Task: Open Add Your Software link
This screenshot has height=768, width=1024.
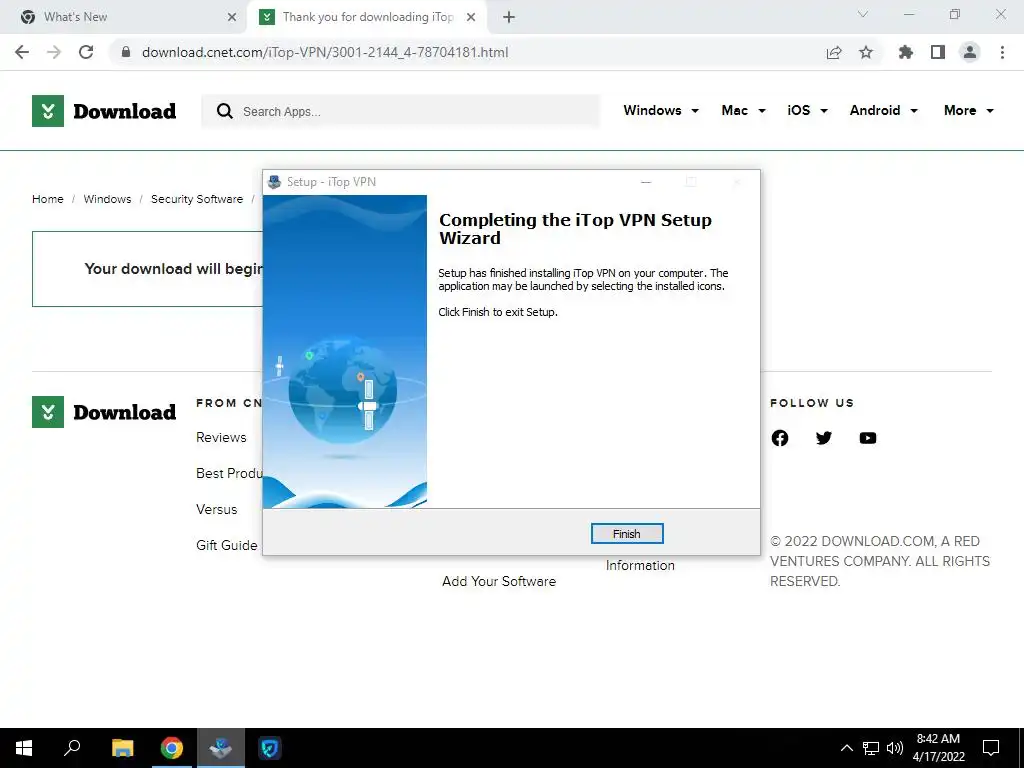Action: [499, 581]
